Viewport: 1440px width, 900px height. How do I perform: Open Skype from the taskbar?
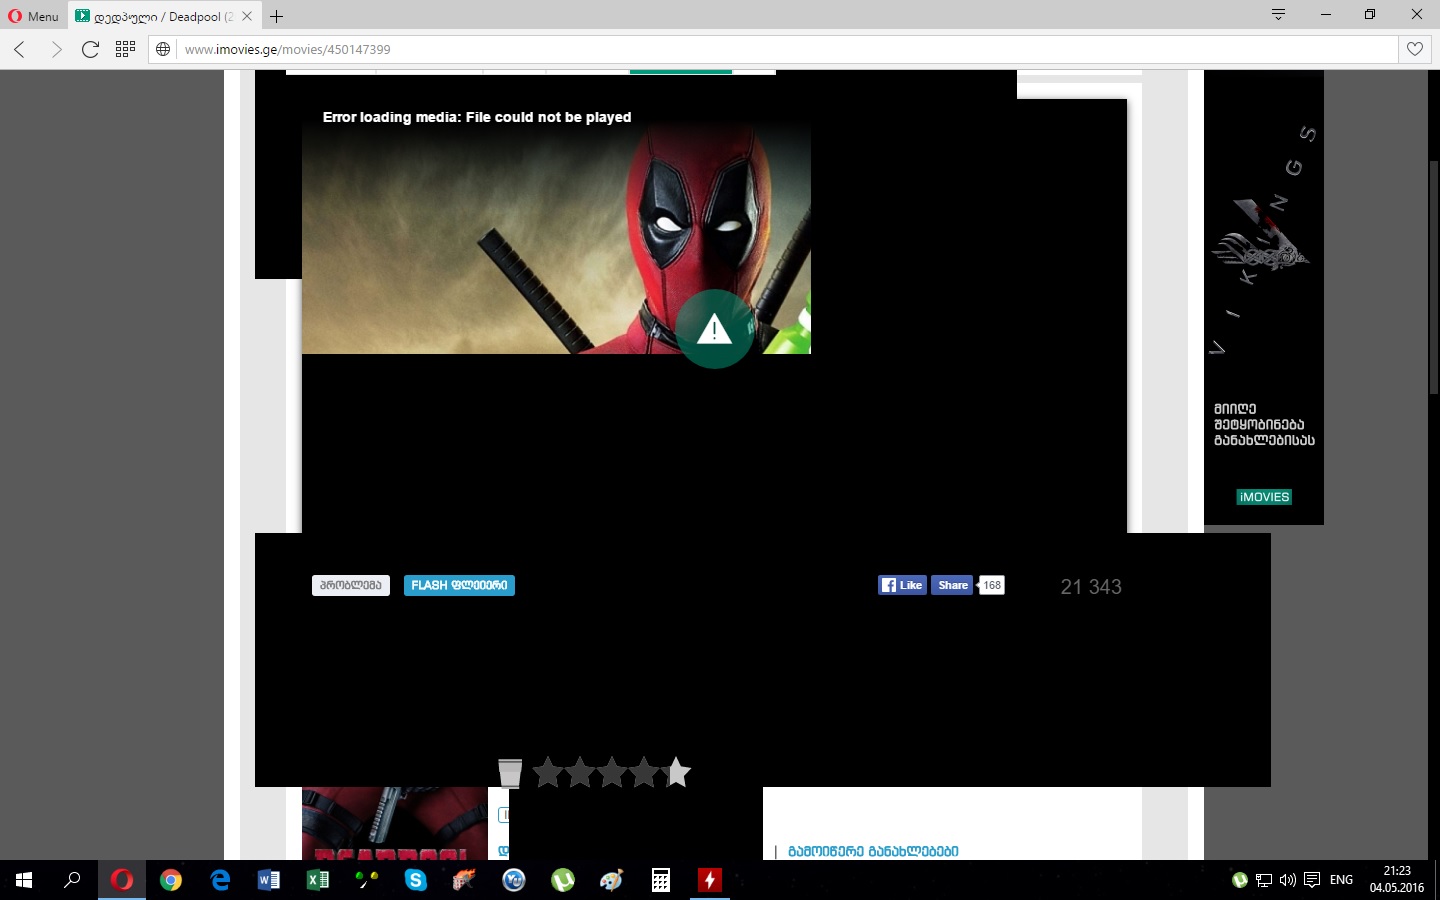415,880
